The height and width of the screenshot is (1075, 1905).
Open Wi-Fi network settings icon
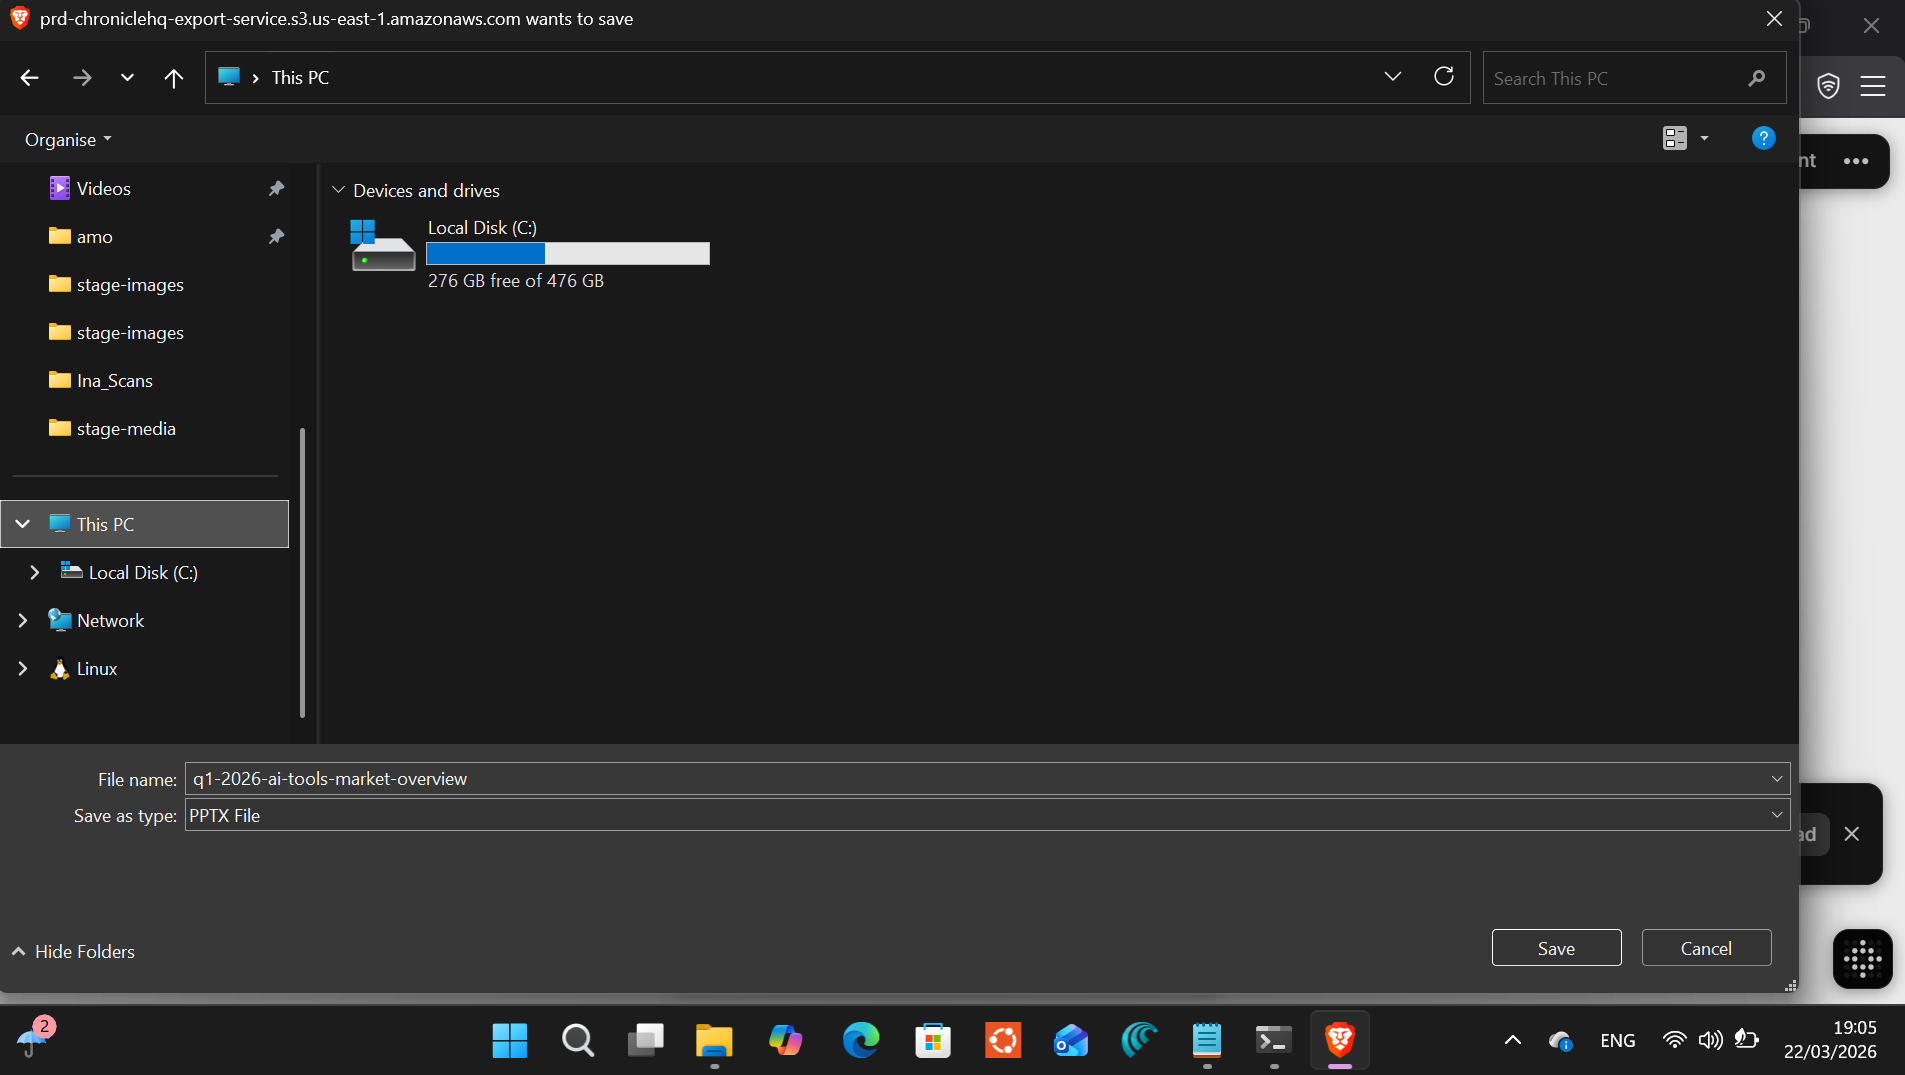(x=1674, y=1040)
